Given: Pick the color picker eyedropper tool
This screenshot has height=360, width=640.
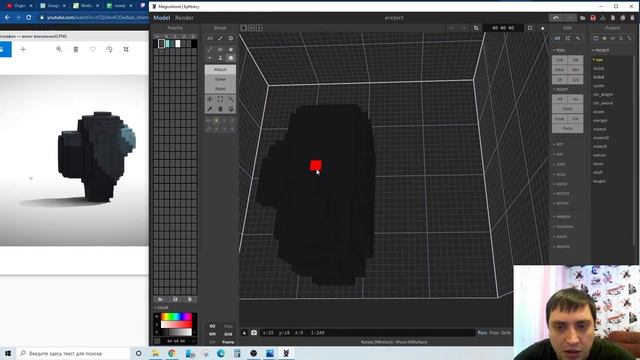Looking at the screenshot, I should tap(210, 109).
